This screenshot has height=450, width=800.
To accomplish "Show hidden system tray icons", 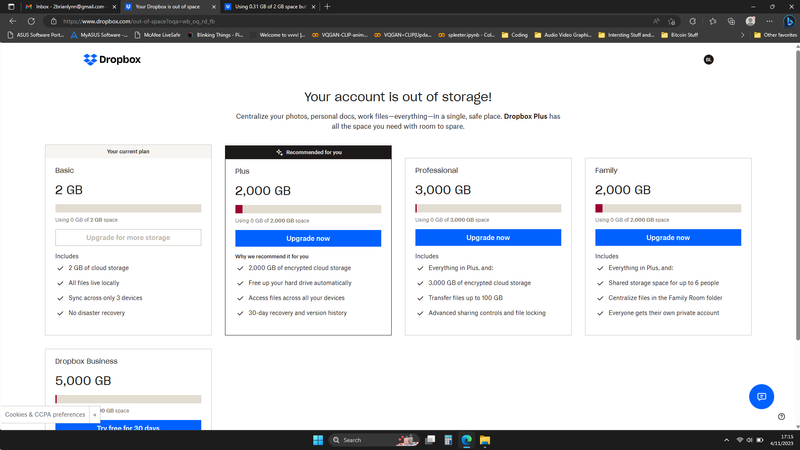I will 723,440.
